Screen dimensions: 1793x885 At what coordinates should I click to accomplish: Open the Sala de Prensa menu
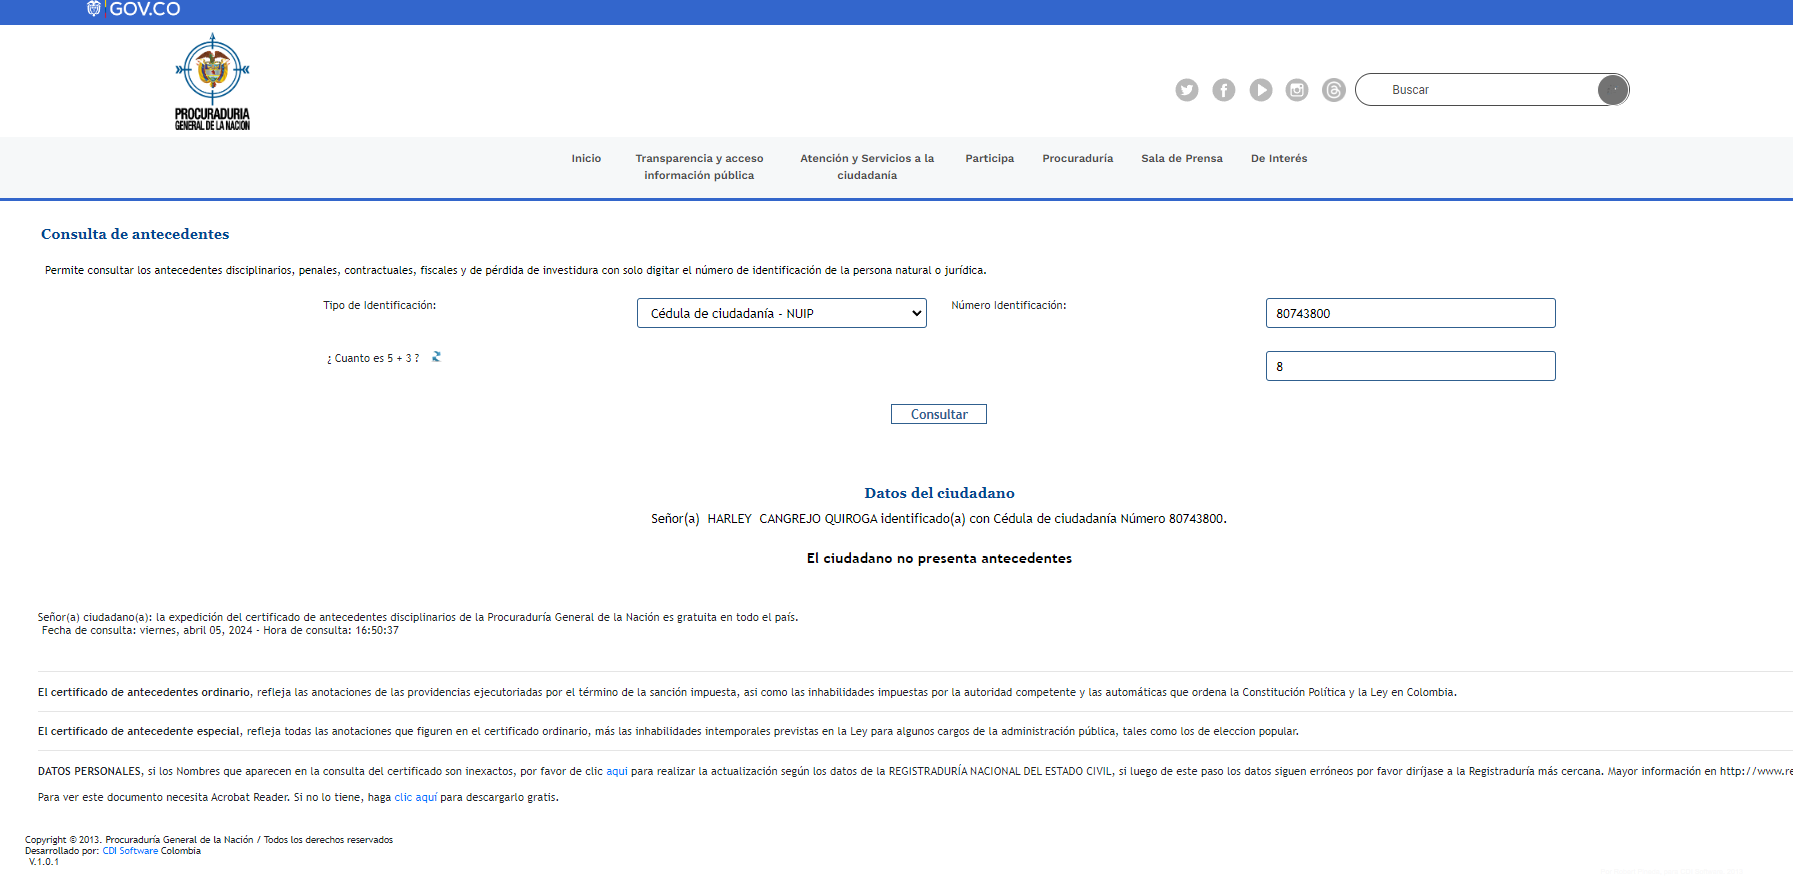click(x=1181, y=158)
